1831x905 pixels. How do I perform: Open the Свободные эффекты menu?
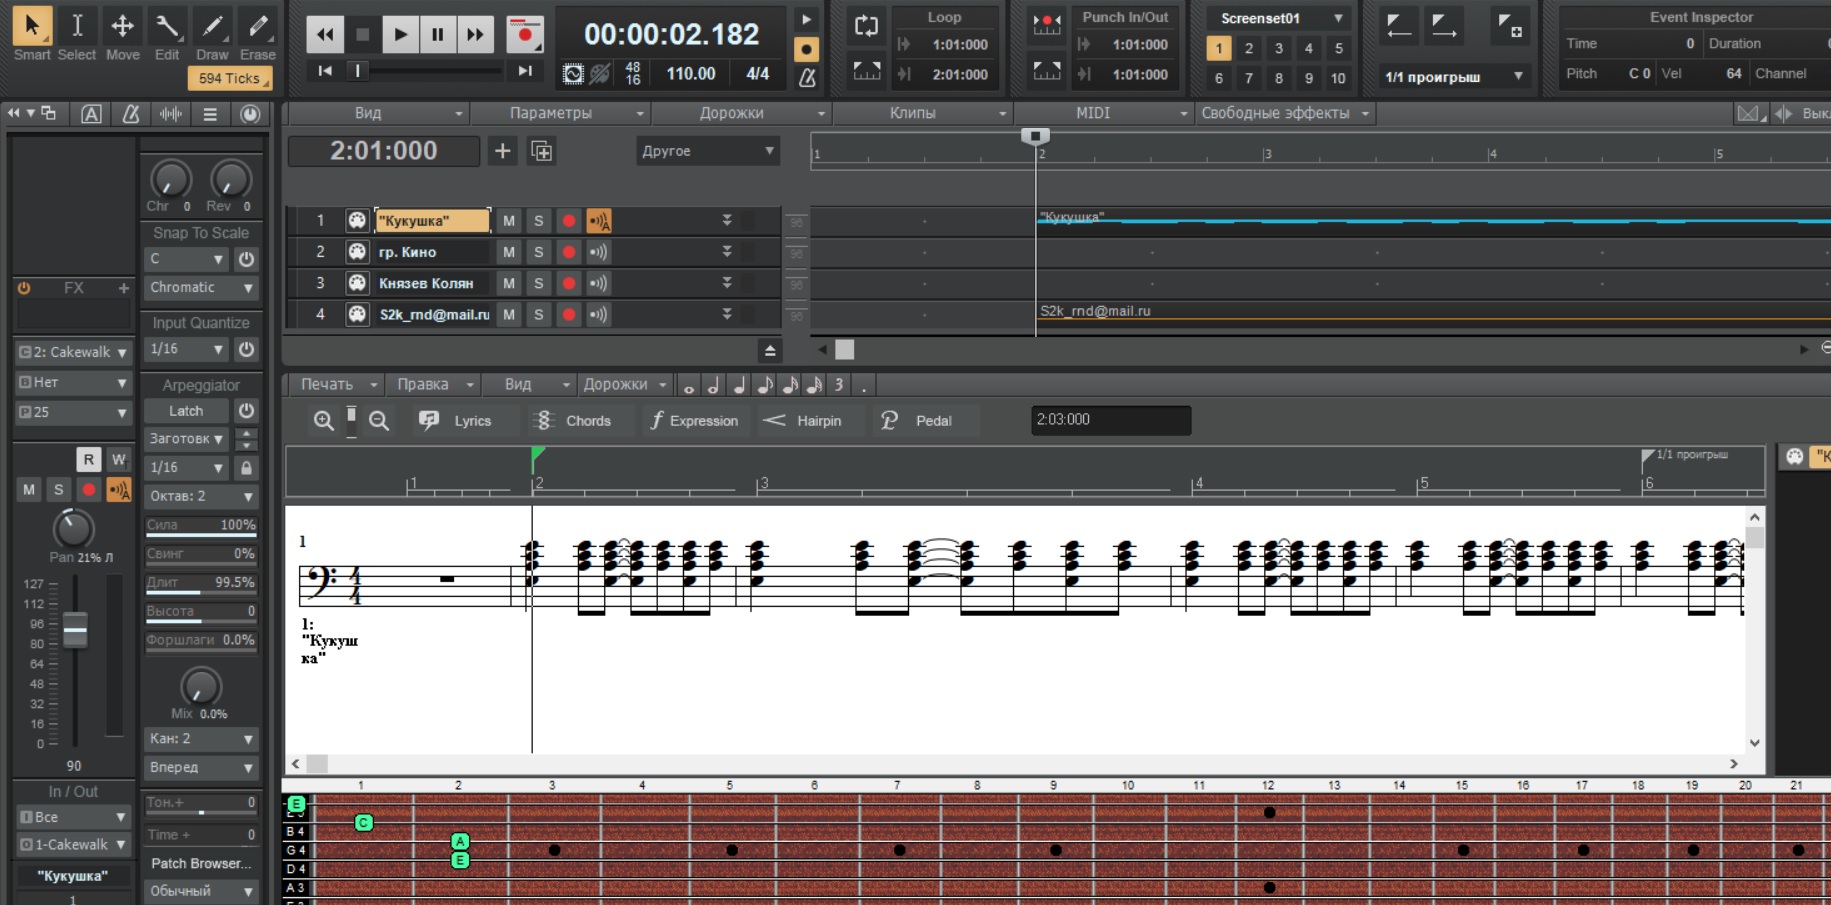pyautogui.click(x=1284, y=113)
